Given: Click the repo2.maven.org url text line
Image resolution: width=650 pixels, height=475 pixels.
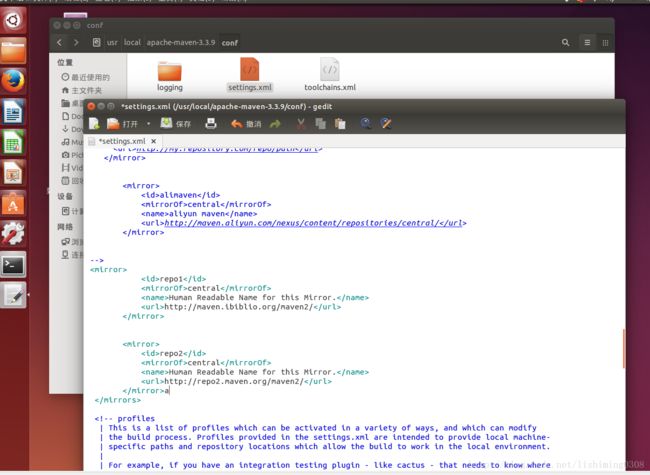Looking at the screenshot, I should tap(236, 381).
